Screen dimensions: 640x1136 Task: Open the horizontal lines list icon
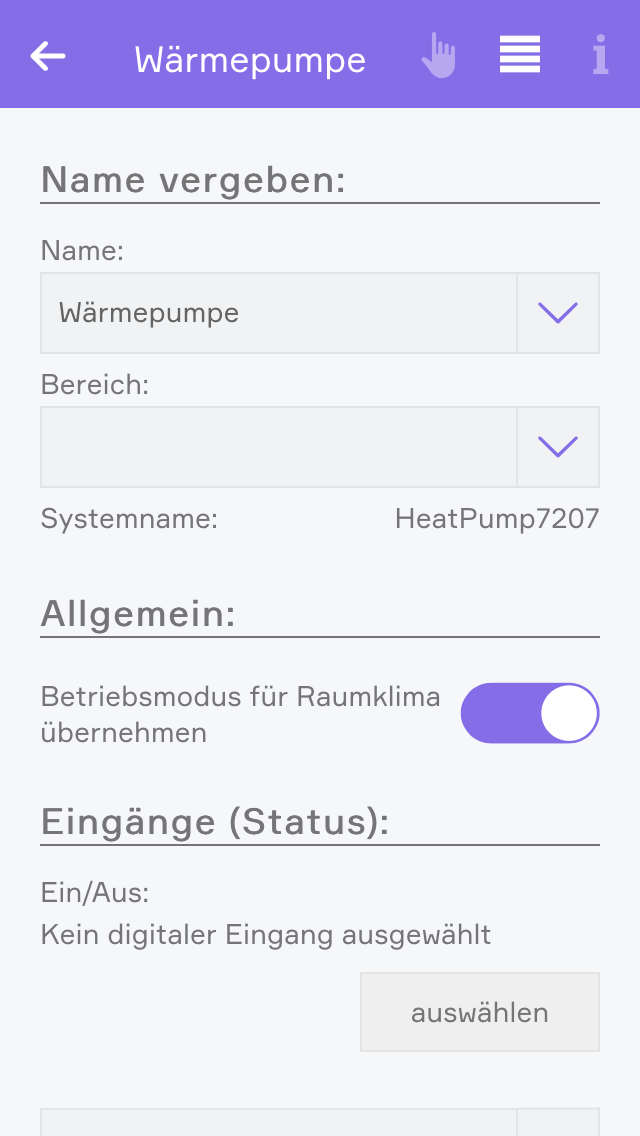point(520,55)
